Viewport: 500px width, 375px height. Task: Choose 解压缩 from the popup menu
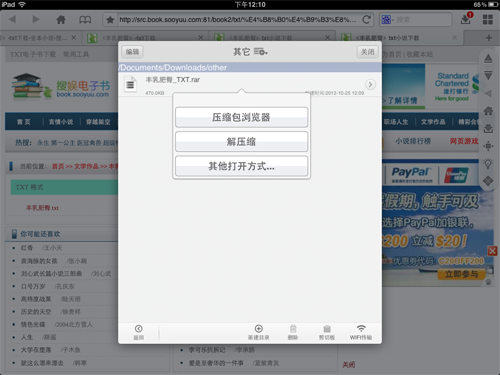pos(241,142)
